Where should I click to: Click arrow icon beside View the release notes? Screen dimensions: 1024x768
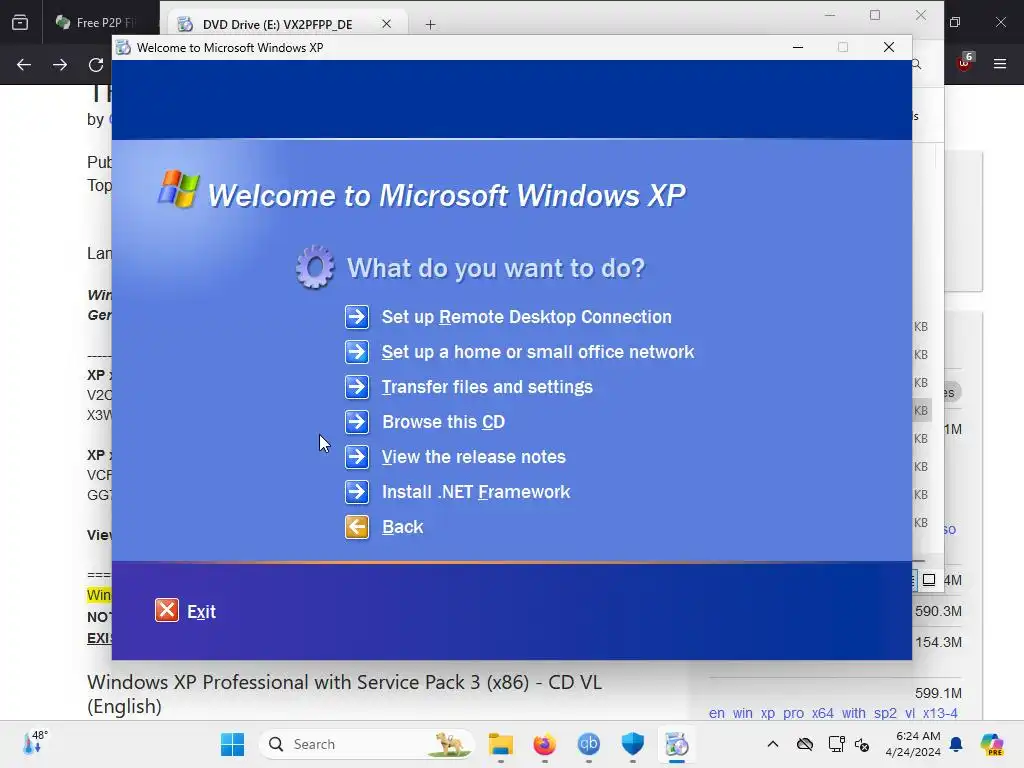(357, 457)
